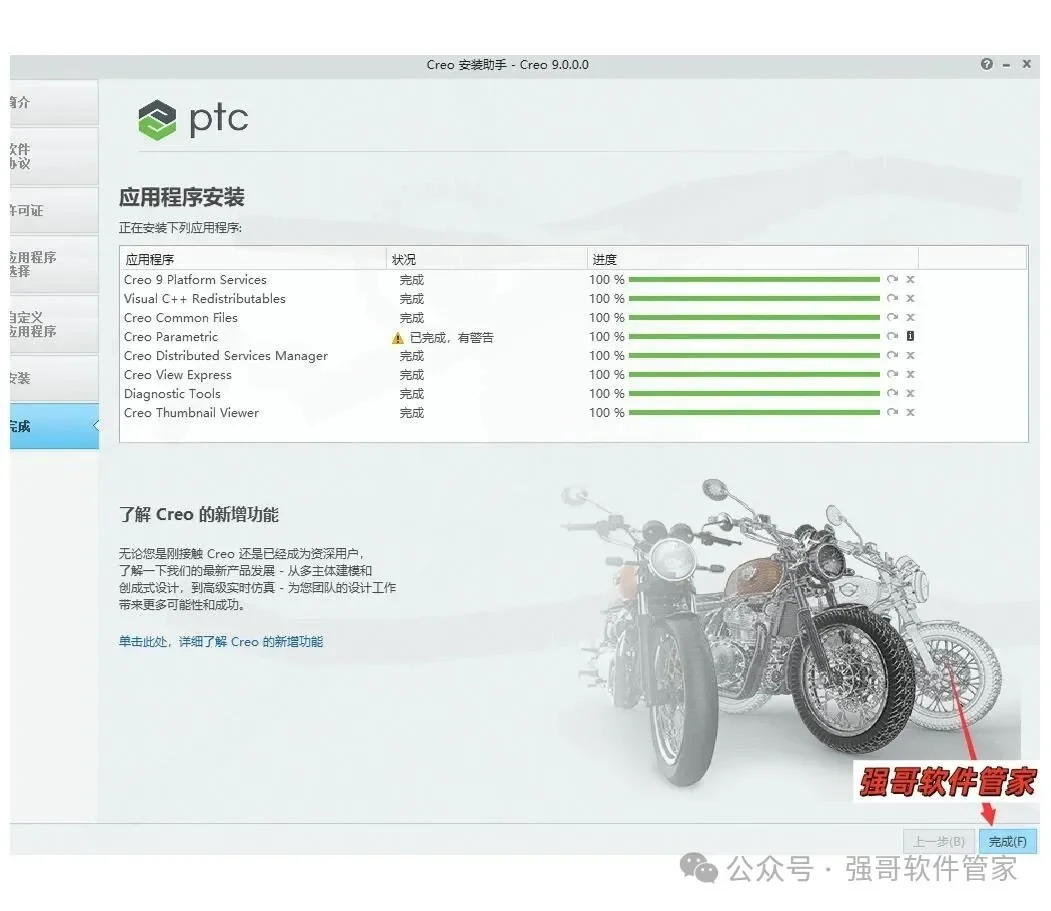Click 100 % value for Creo View Express

coord(607,375)
